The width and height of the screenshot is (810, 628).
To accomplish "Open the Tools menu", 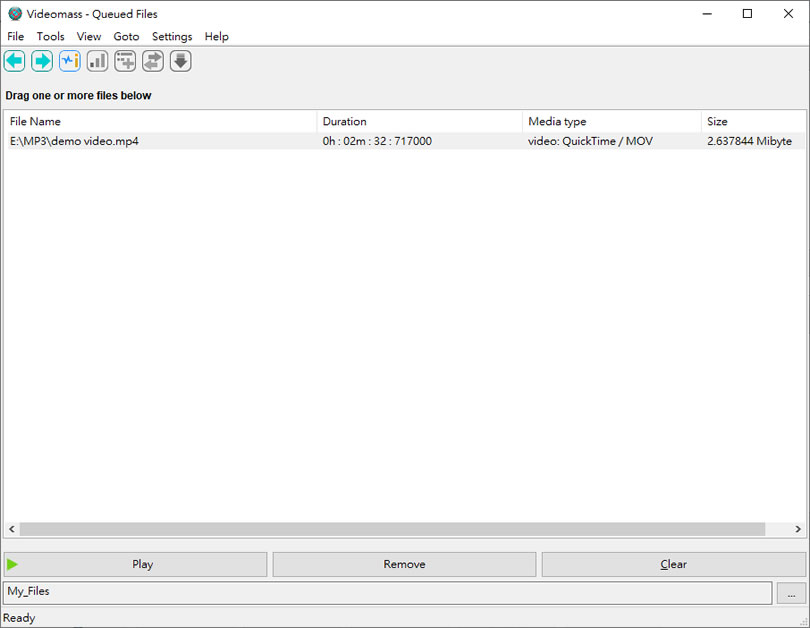I will tap(51, 36).
